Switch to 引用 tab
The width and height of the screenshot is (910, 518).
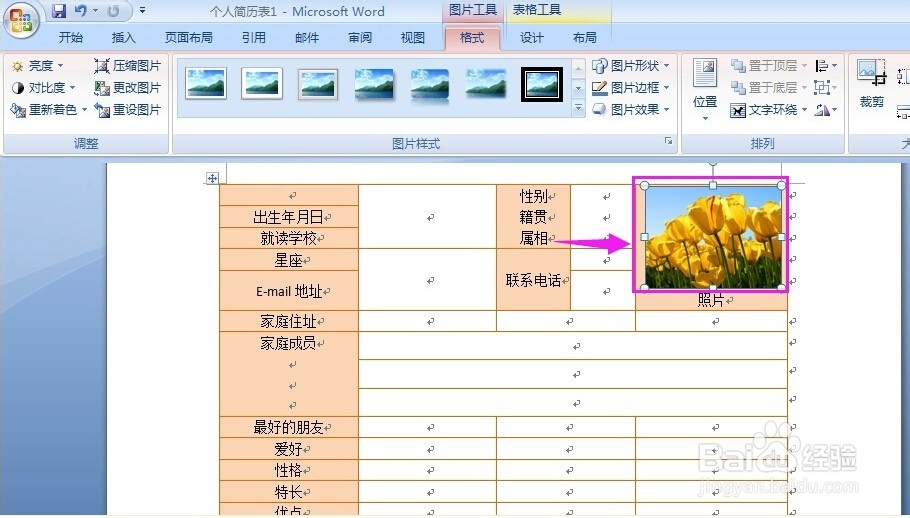[x=254, y=38]
